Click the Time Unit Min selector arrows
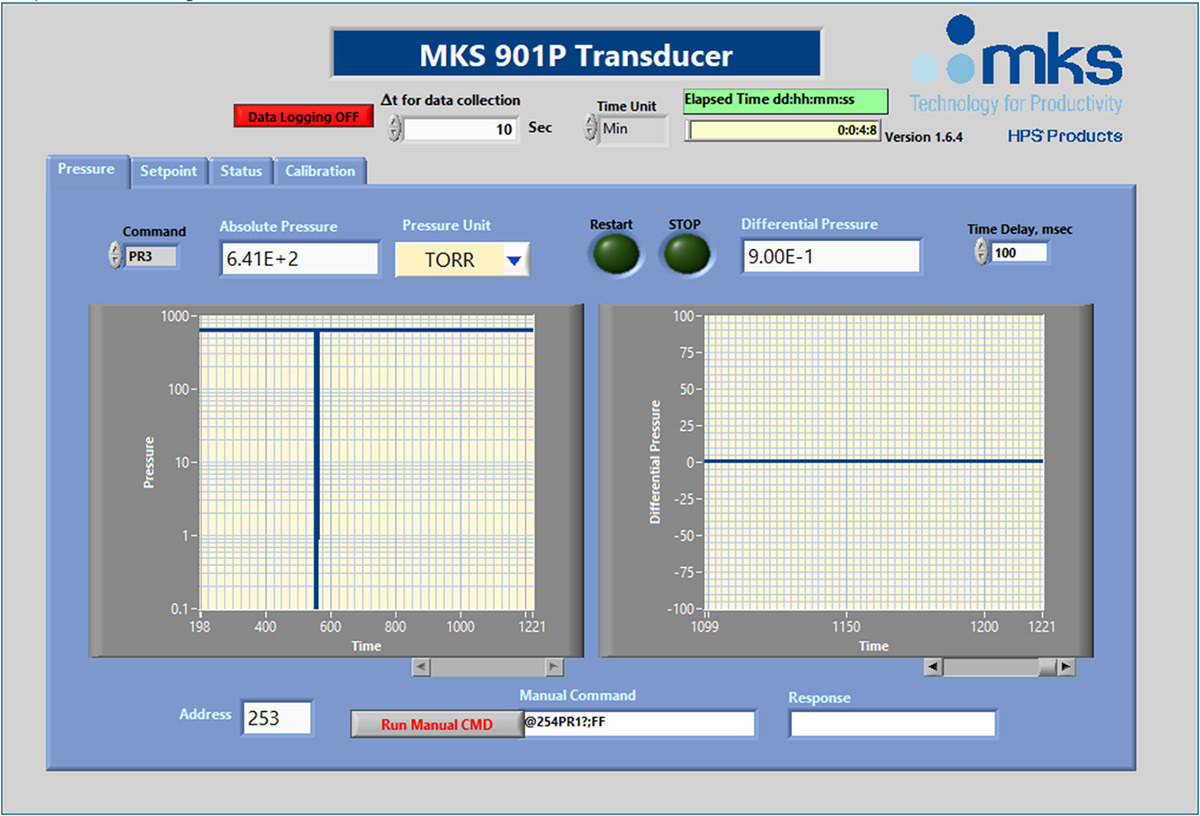The image size is (1200, 816). (x=590, y=129)
